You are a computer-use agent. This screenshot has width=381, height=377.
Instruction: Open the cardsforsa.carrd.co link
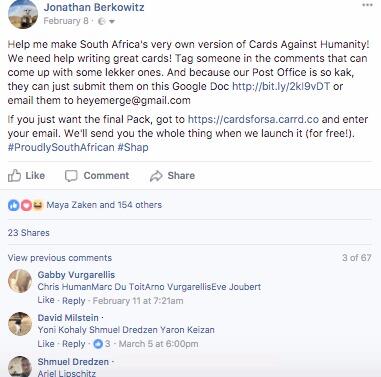point(253,119)
